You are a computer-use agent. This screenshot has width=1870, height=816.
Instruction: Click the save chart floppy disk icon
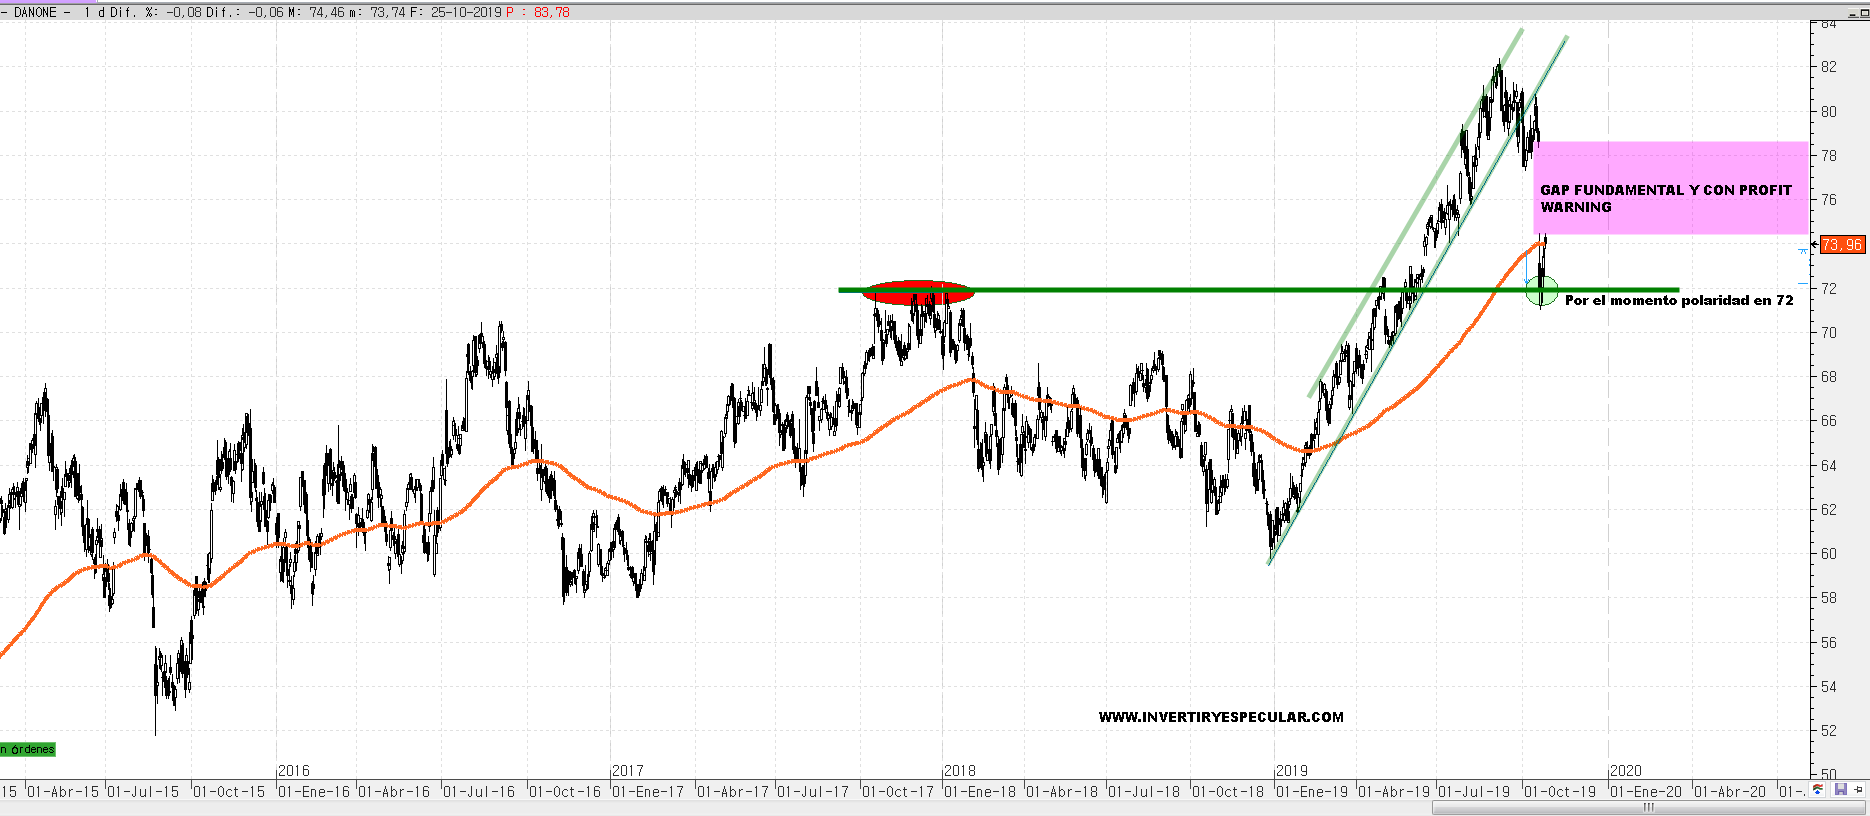[1841, 790]
